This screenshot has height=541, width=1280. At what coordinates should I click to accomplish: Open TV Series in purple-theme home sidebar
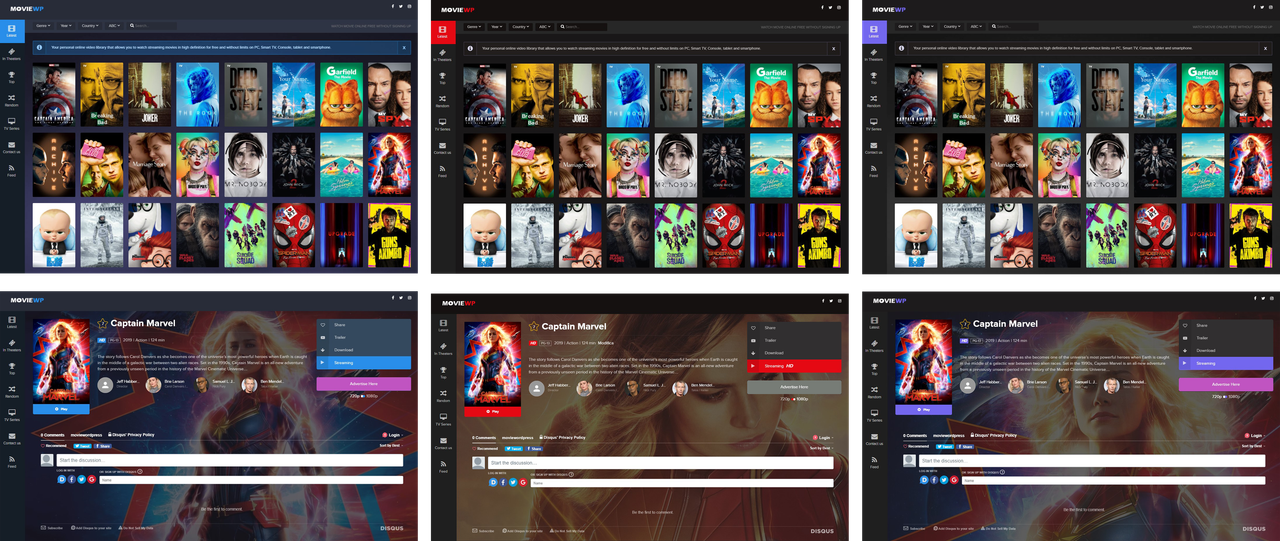point(874,124)
